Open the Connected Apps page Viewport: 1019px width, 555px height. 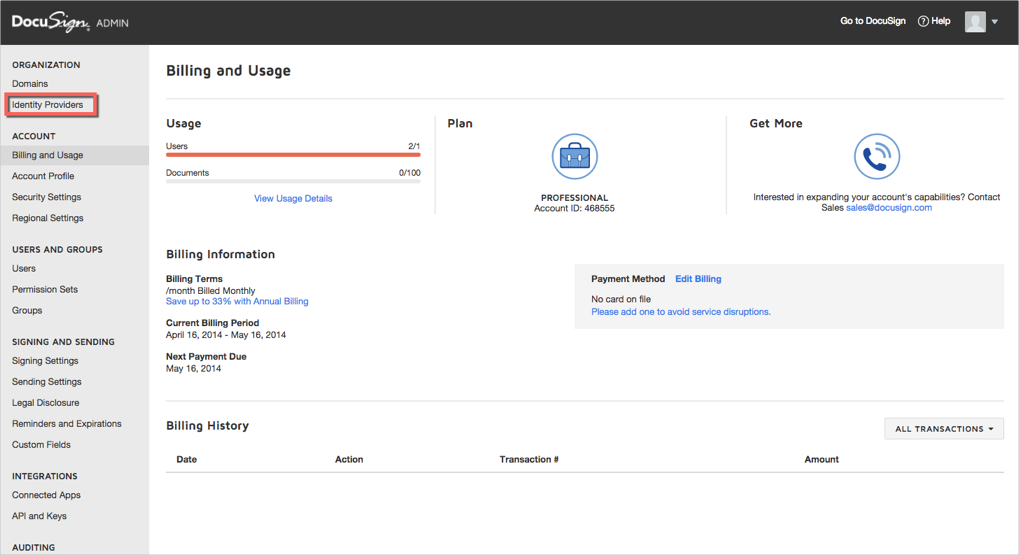46,495
